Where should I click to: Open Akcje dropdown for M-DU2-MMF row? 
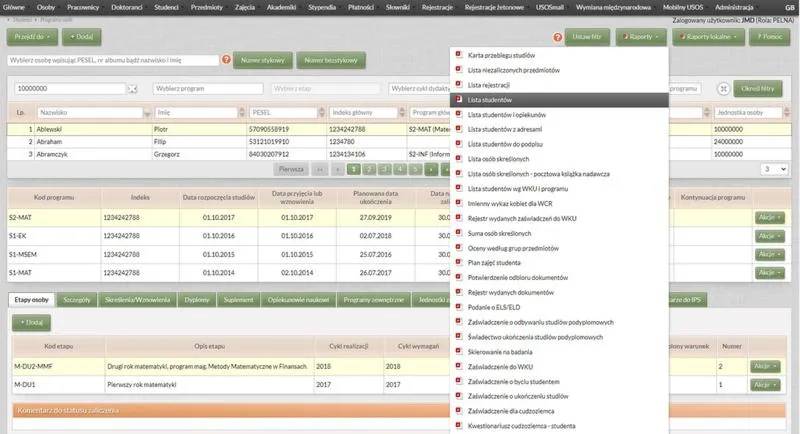[x=765, y=366]
